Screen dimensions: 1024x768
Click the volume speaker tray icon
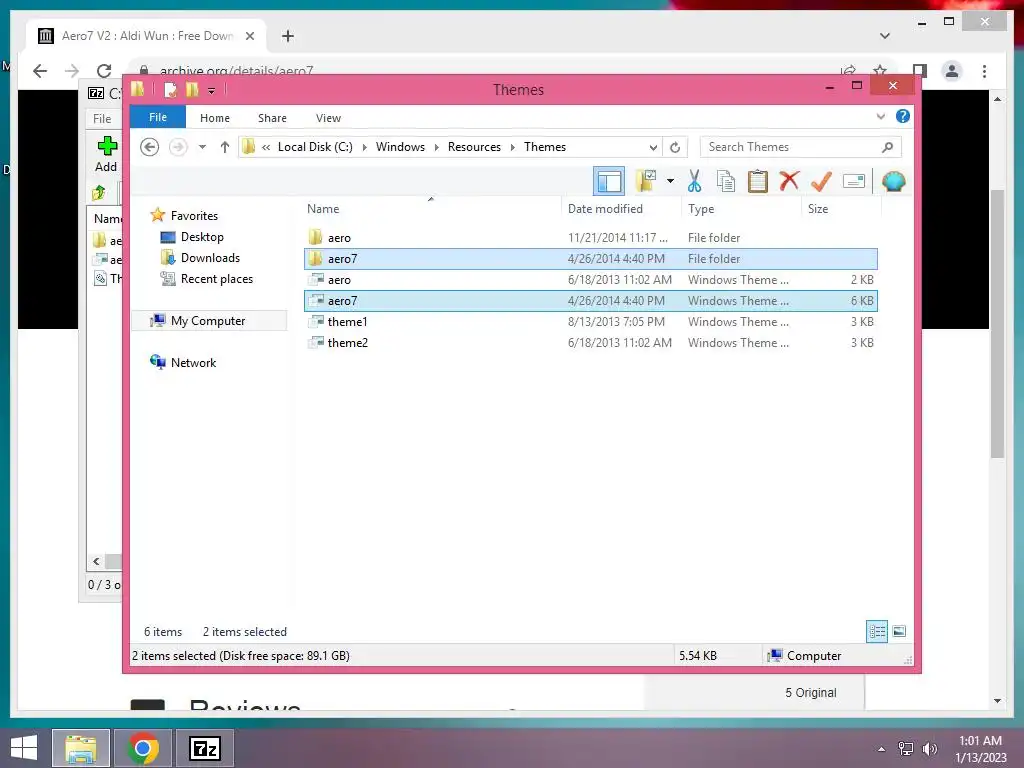click(x=929, y=749)
